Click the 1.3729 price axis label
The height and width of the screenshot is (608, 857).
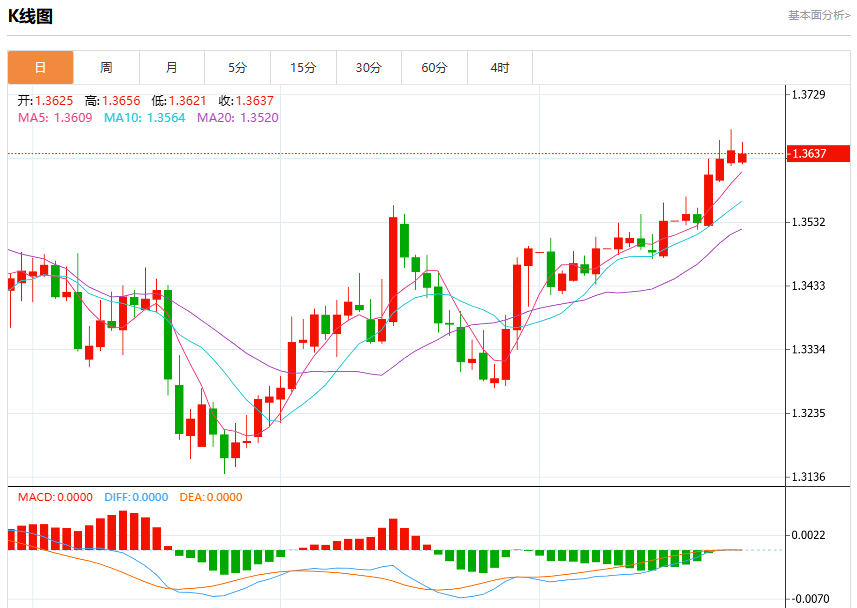click(x=809, y=95)
